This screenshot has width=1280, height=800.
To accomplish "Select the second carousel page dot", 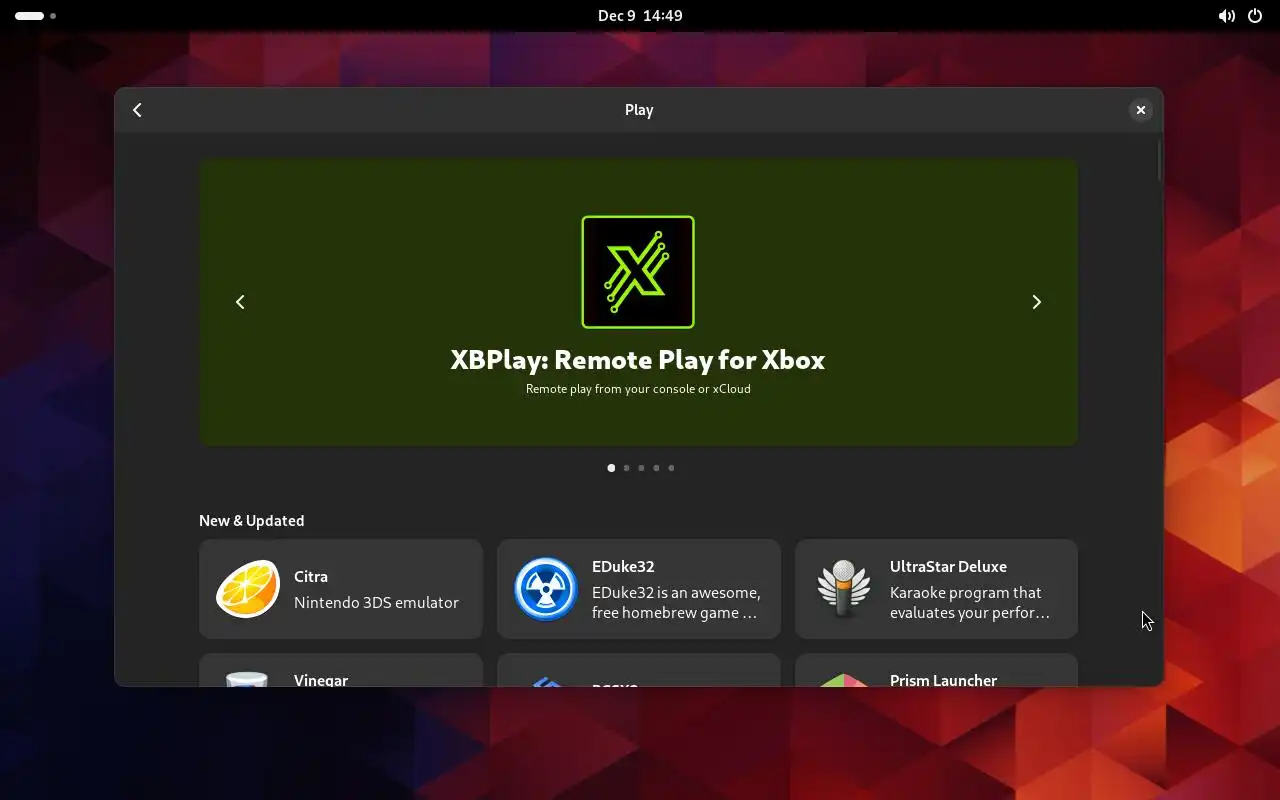I will (x=626, y=468).
